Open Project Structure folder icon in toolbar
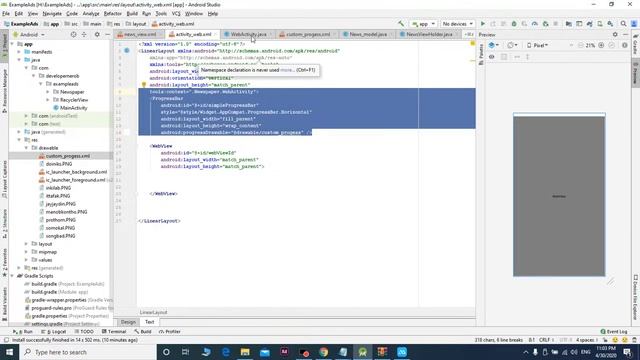The height and width of the screenshot is (360, 640). pos(569,24)
